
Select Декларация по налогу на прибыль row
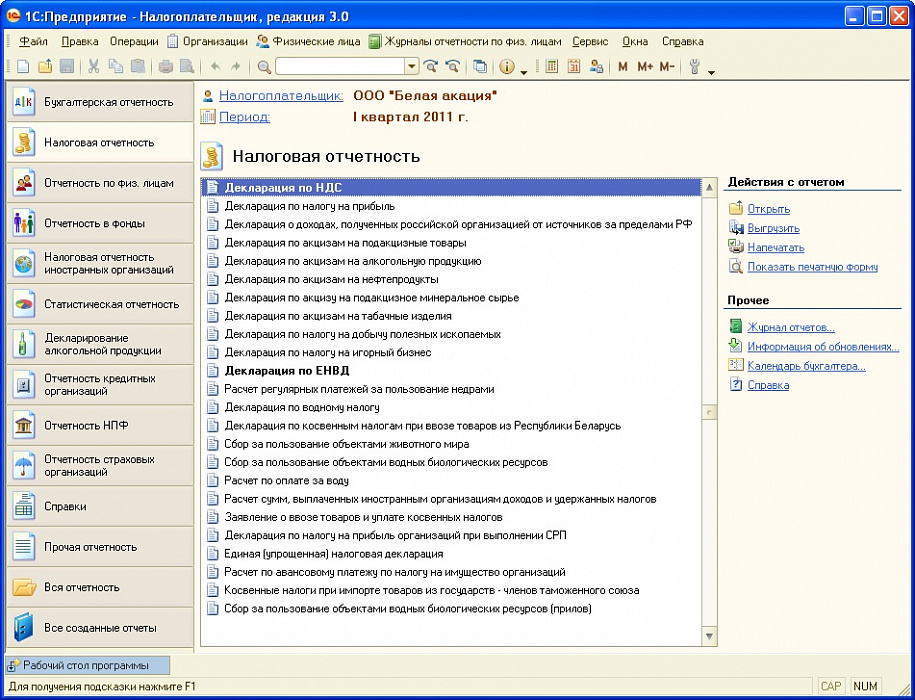pyautogui.click(x=450, y=206)
